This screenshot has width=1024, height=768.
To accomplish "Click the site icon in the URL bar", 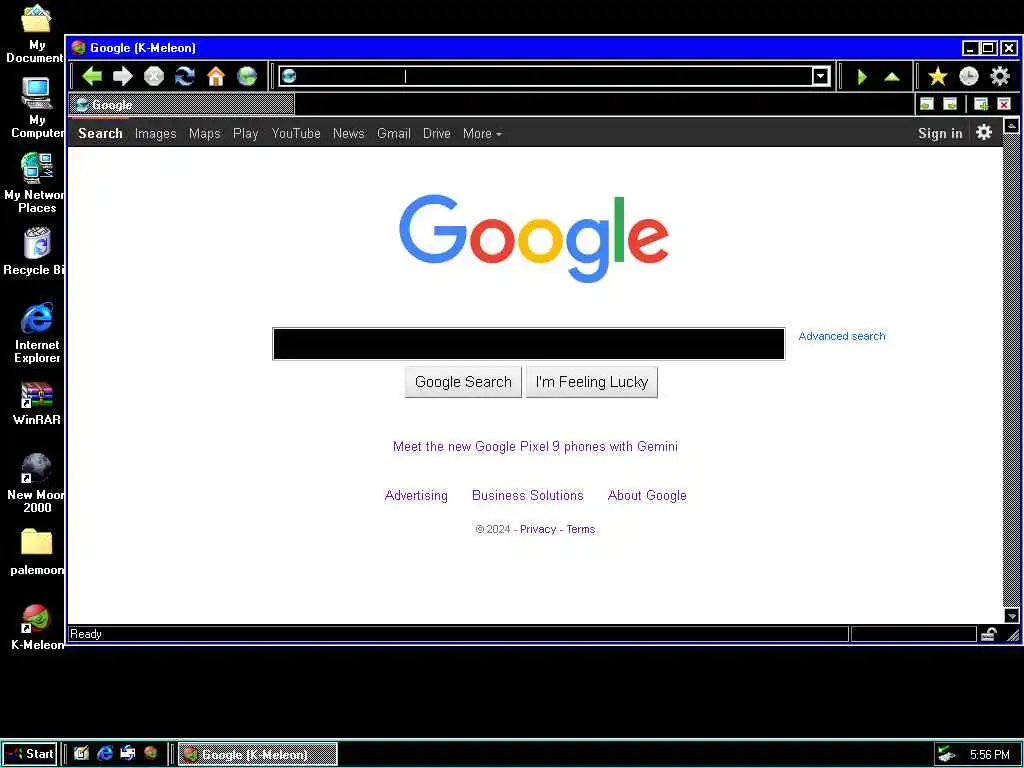I will tap(289, 76).
